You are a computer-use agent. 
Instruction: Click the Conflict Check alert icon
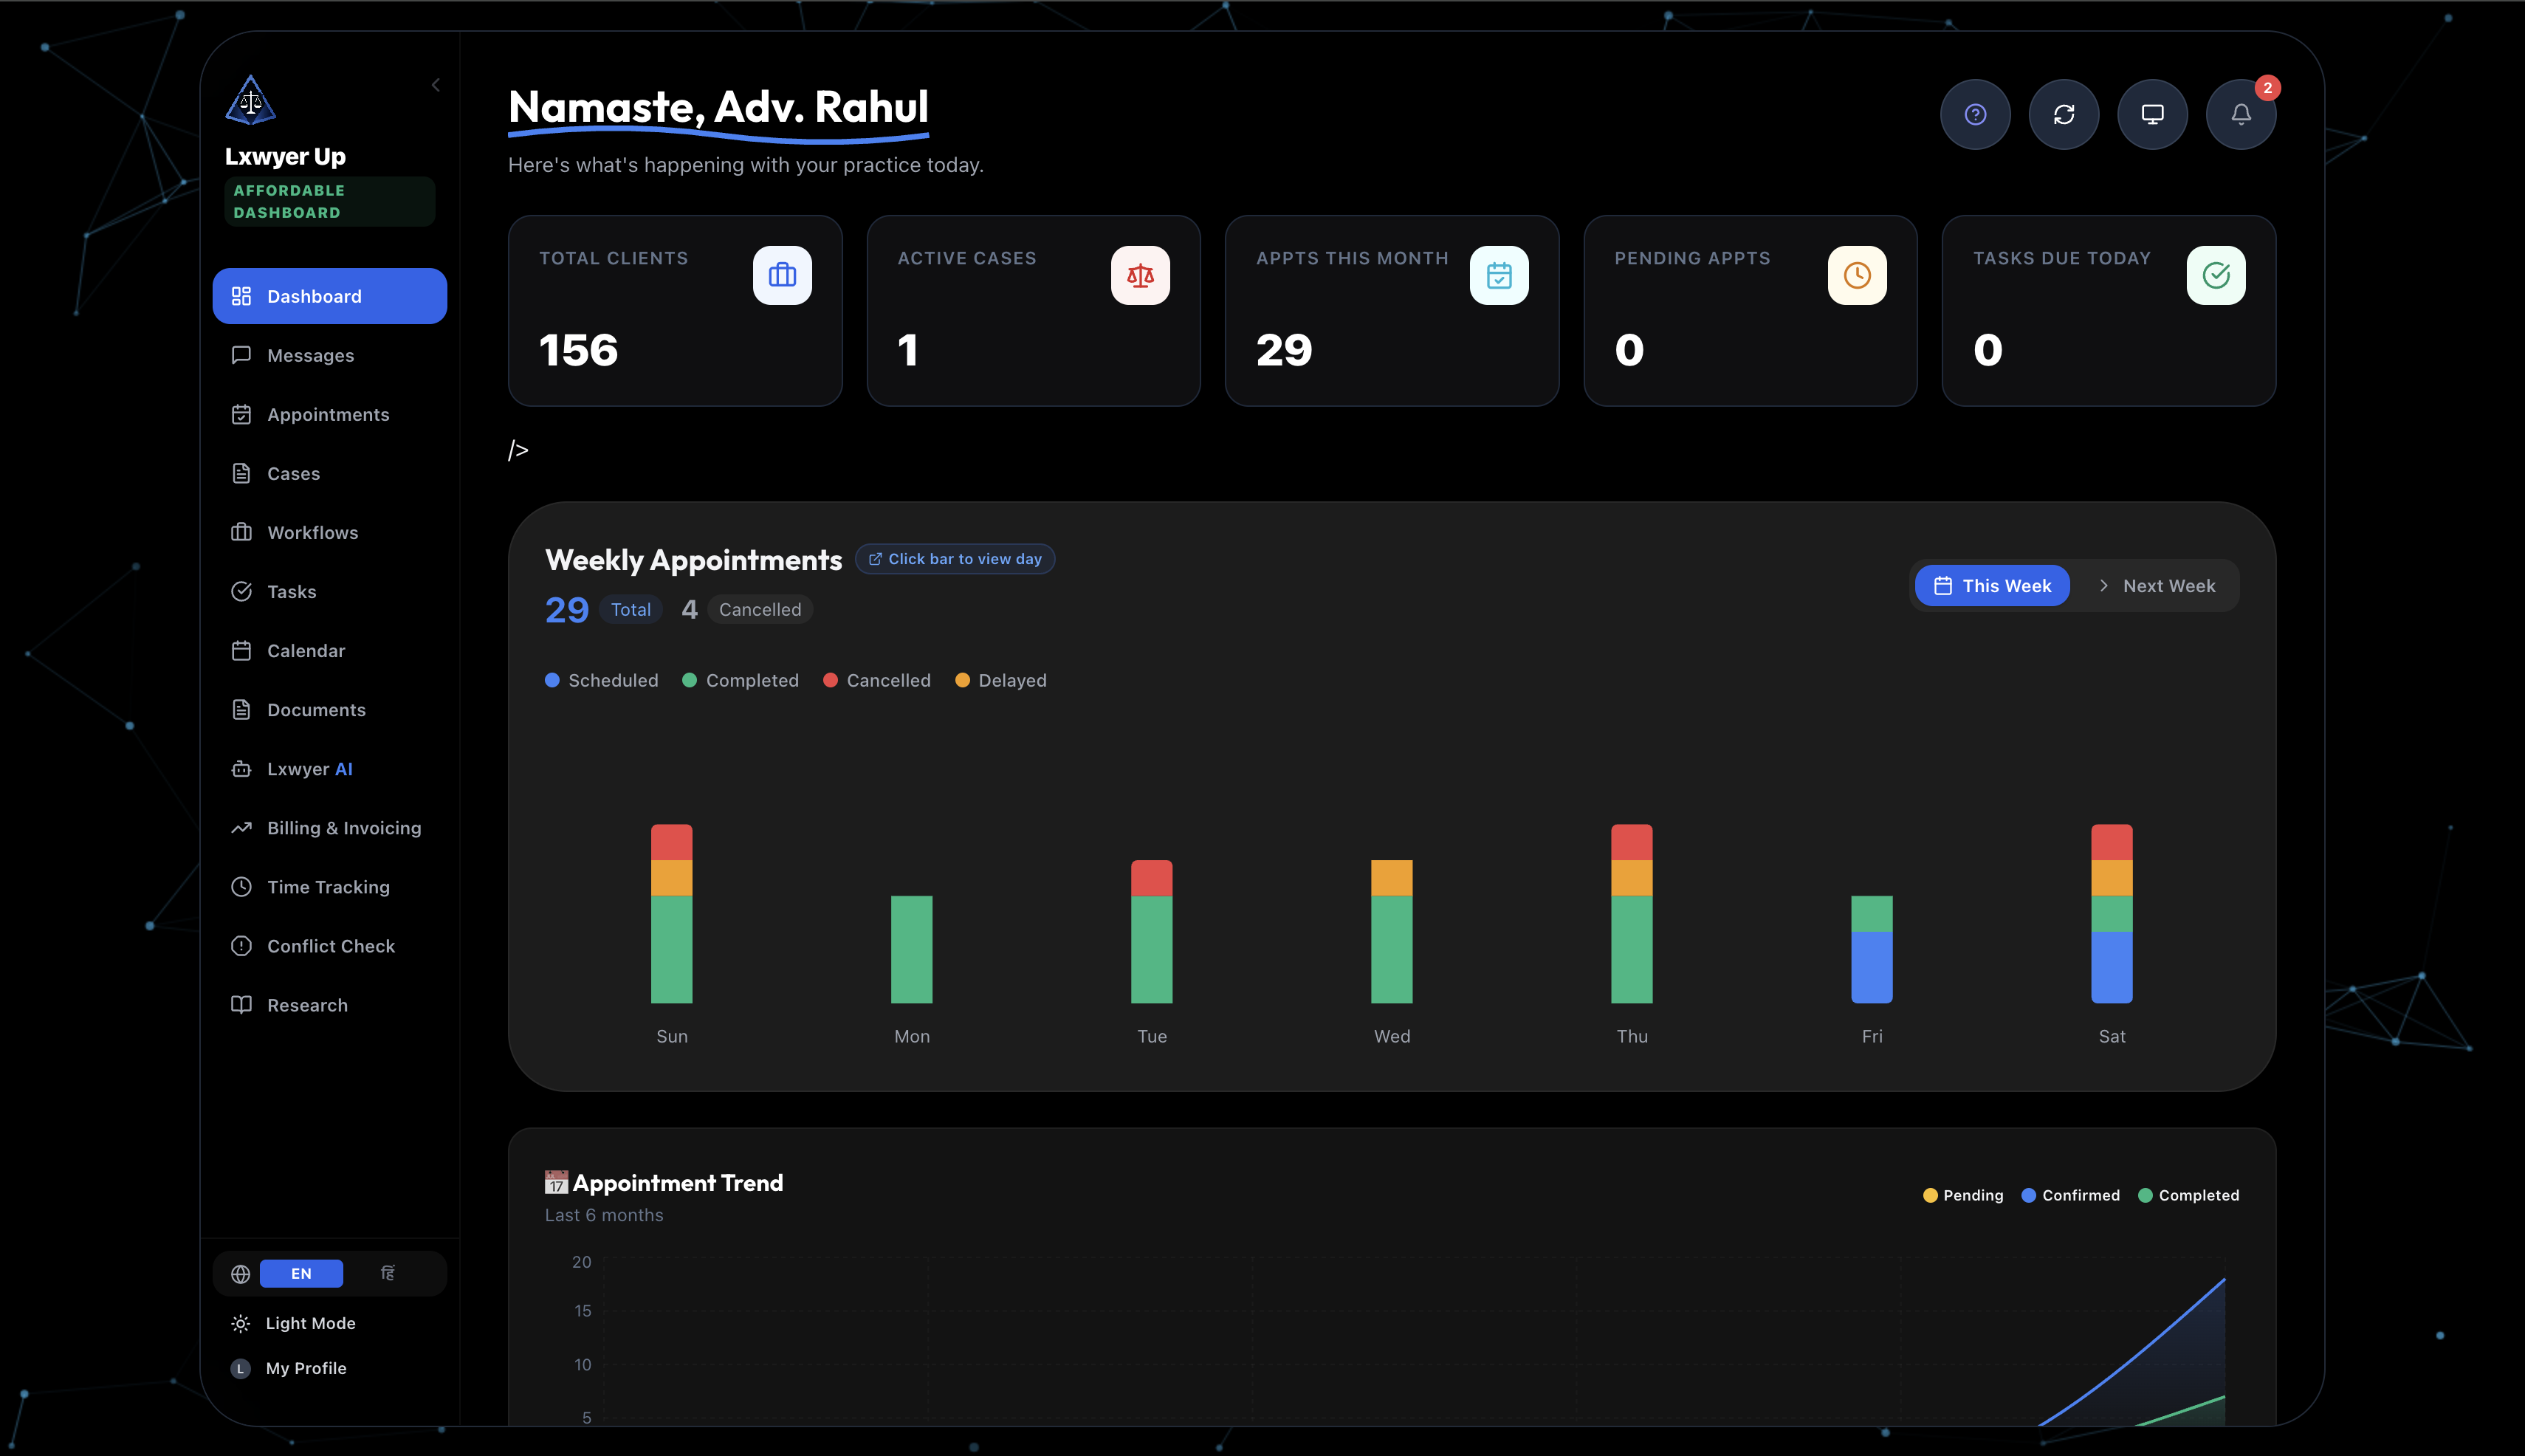point(241,945)
